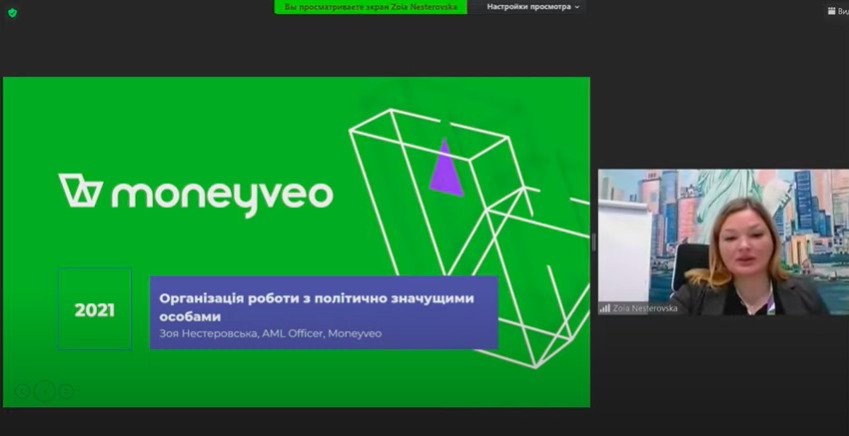Click the green encryption shield icon
849x436 pixels.
point(12,12)
